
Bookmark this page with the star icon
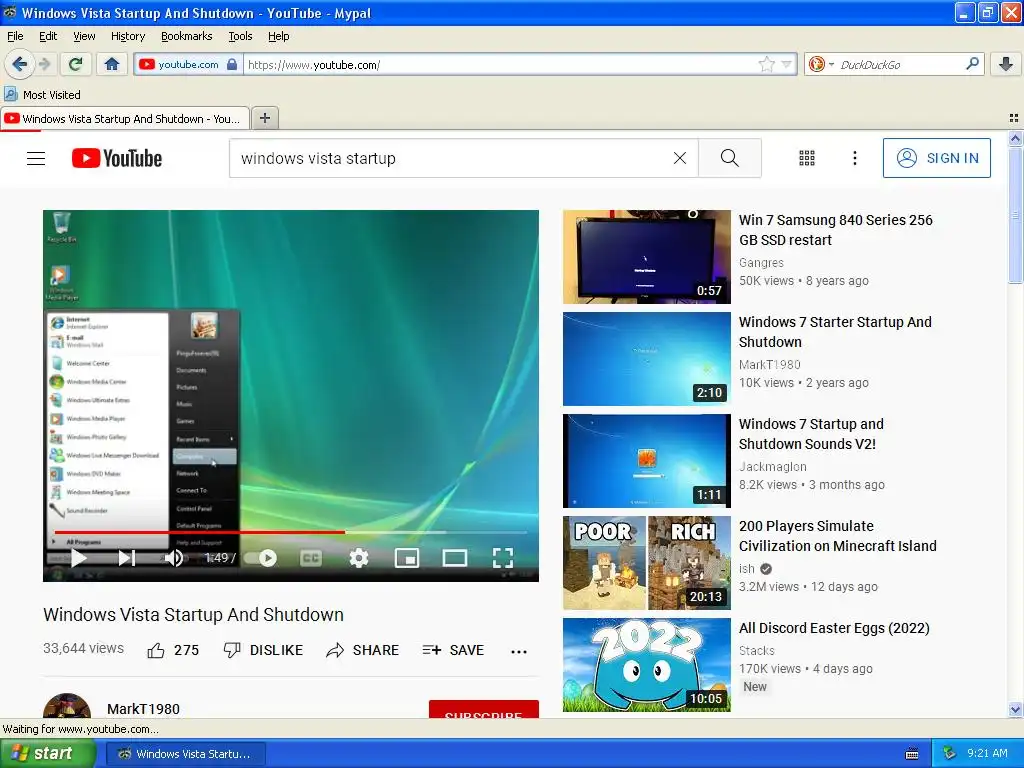pos(767,64)
